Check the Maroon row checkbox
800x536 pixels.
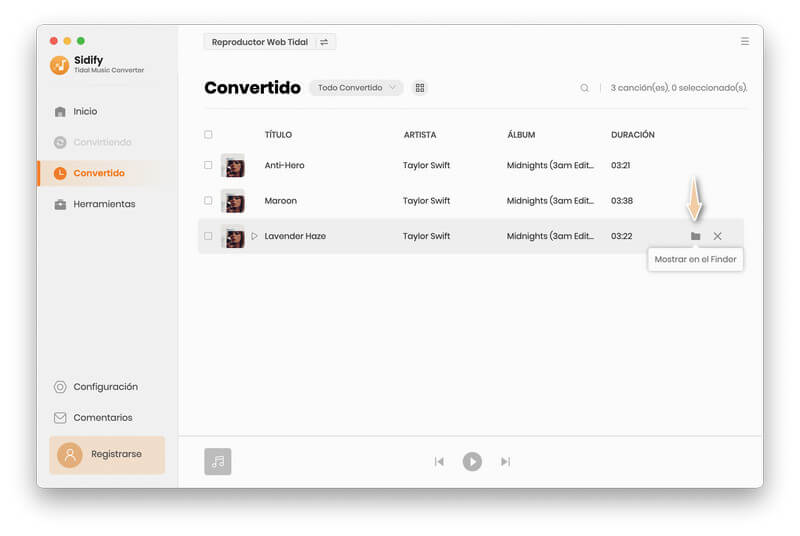pyautogui.click(x=208, y=200)
